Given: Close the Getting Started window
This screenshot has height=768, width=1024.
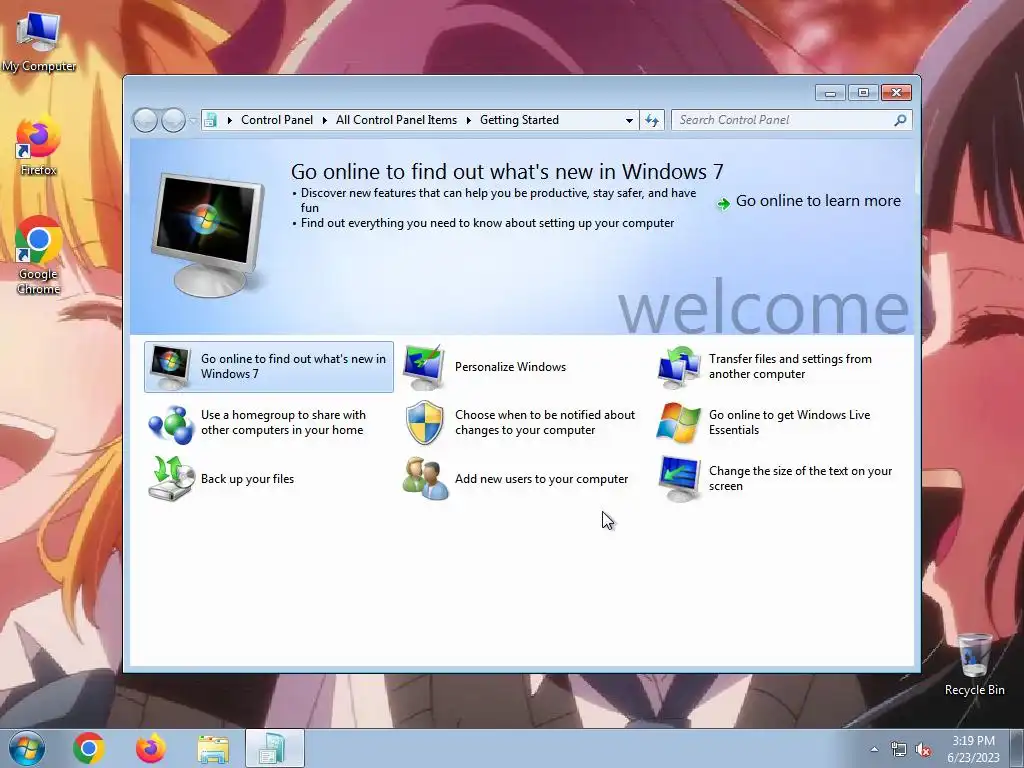Looking at the screenshot, I should 896,93.
